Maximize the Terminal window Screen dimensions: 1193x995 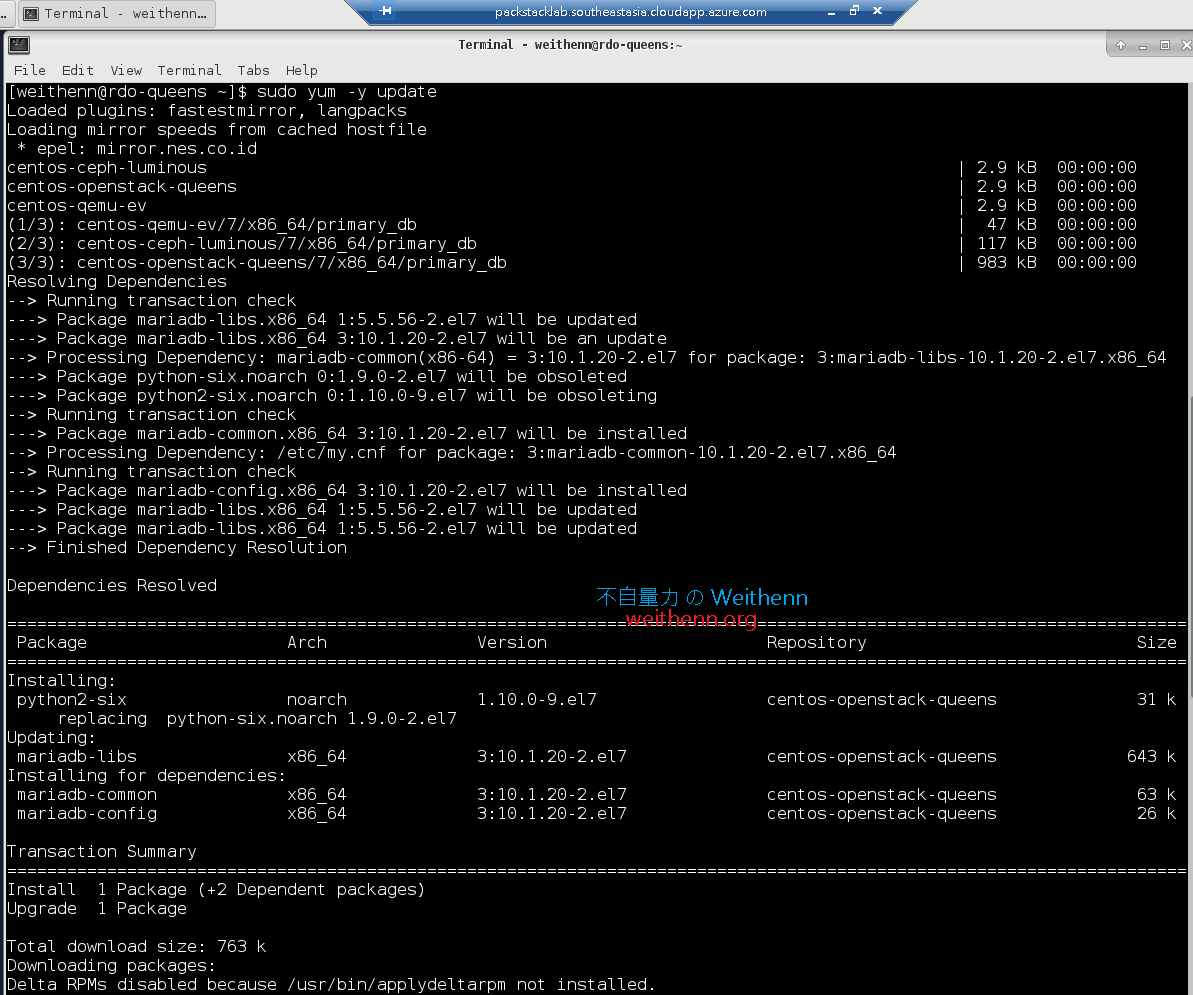click(x=1165, y=46)
